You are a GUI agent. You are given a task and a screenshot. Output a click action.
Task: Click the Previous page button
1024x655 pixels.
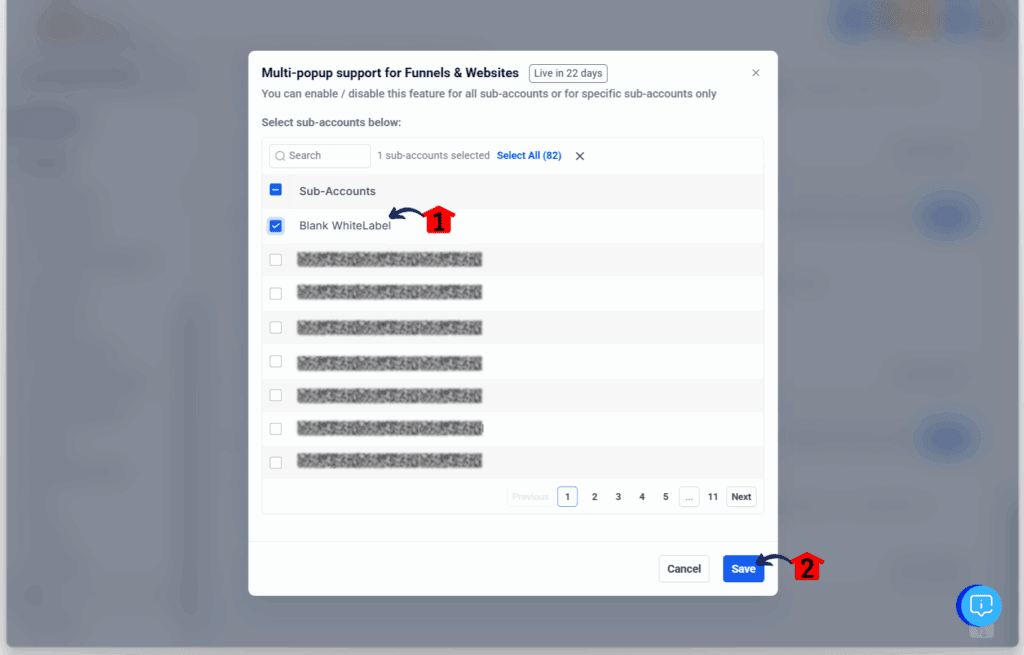point(530,497)
